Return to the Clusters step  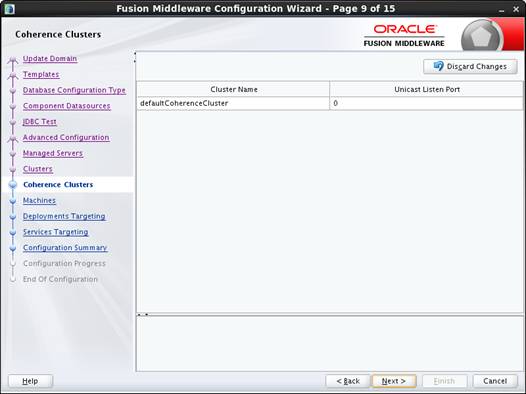pos(38,169)
